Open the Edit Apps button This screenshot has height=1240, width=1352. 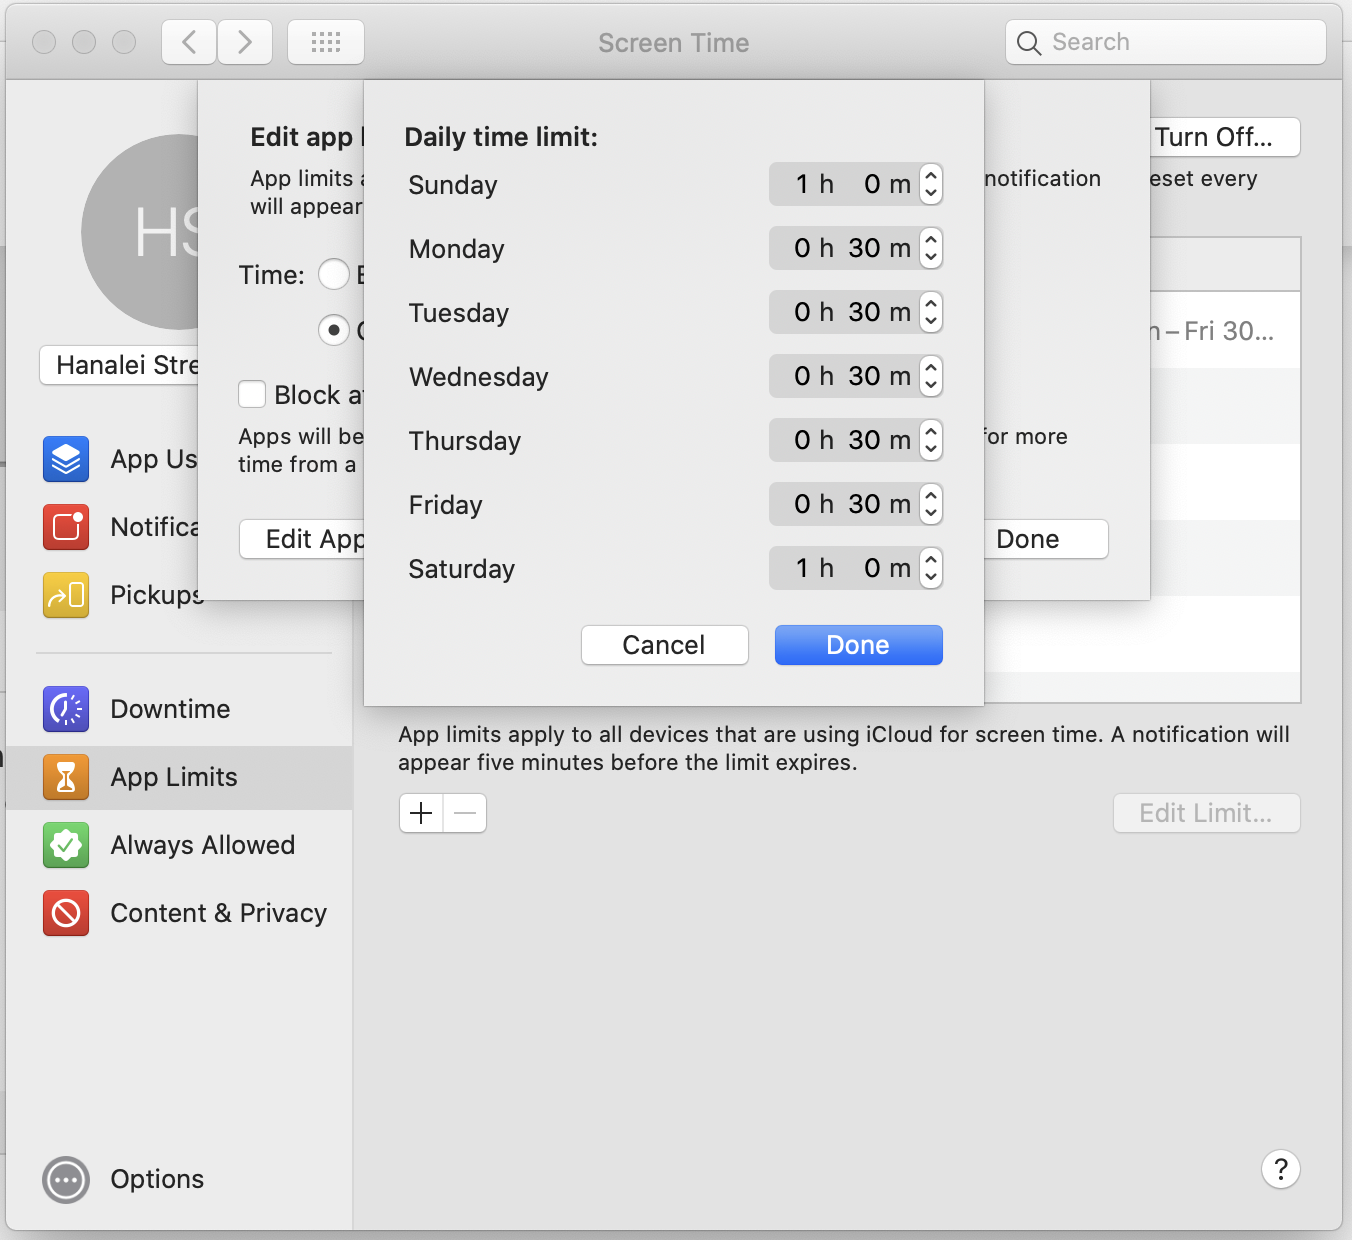coord(302,539)
